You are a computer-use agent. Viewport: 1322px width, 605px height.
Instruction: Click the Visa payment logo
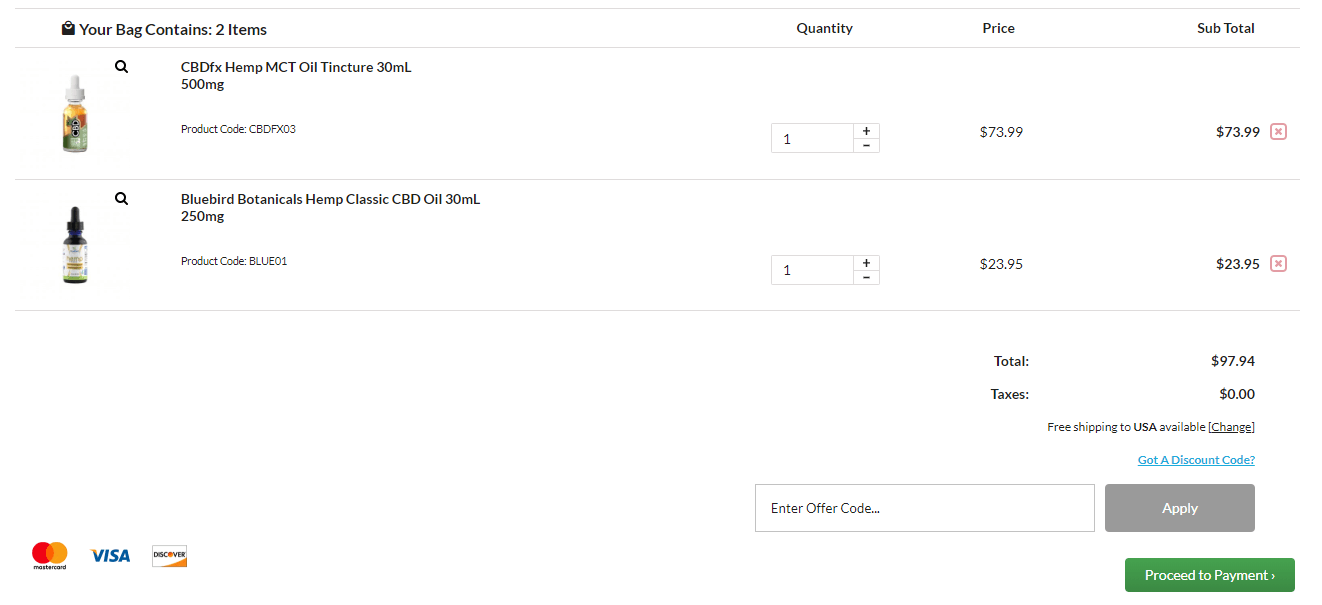(110, 555)
